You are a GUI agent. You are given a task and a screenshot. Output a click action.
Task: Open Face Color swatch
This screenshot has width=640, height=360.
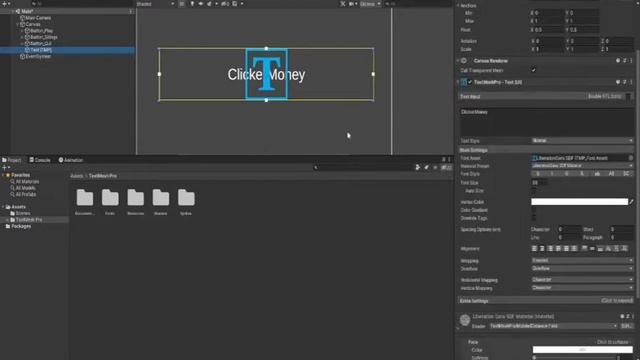coord(583,350)
